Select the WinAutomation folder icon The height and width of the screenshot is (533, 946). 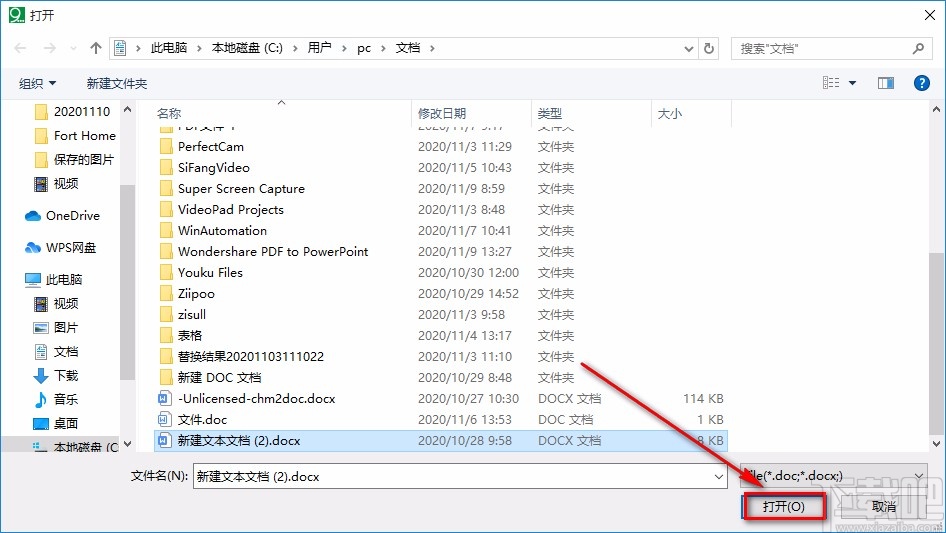click(166, 231)
